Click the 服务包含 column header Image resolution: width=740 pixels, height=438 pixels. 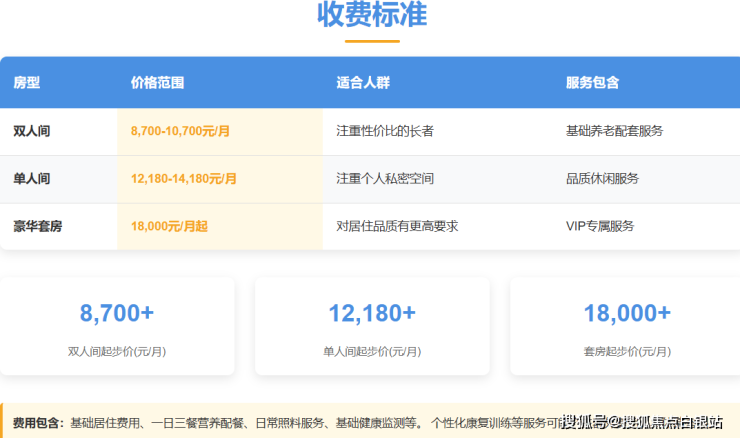click(592, 83)
